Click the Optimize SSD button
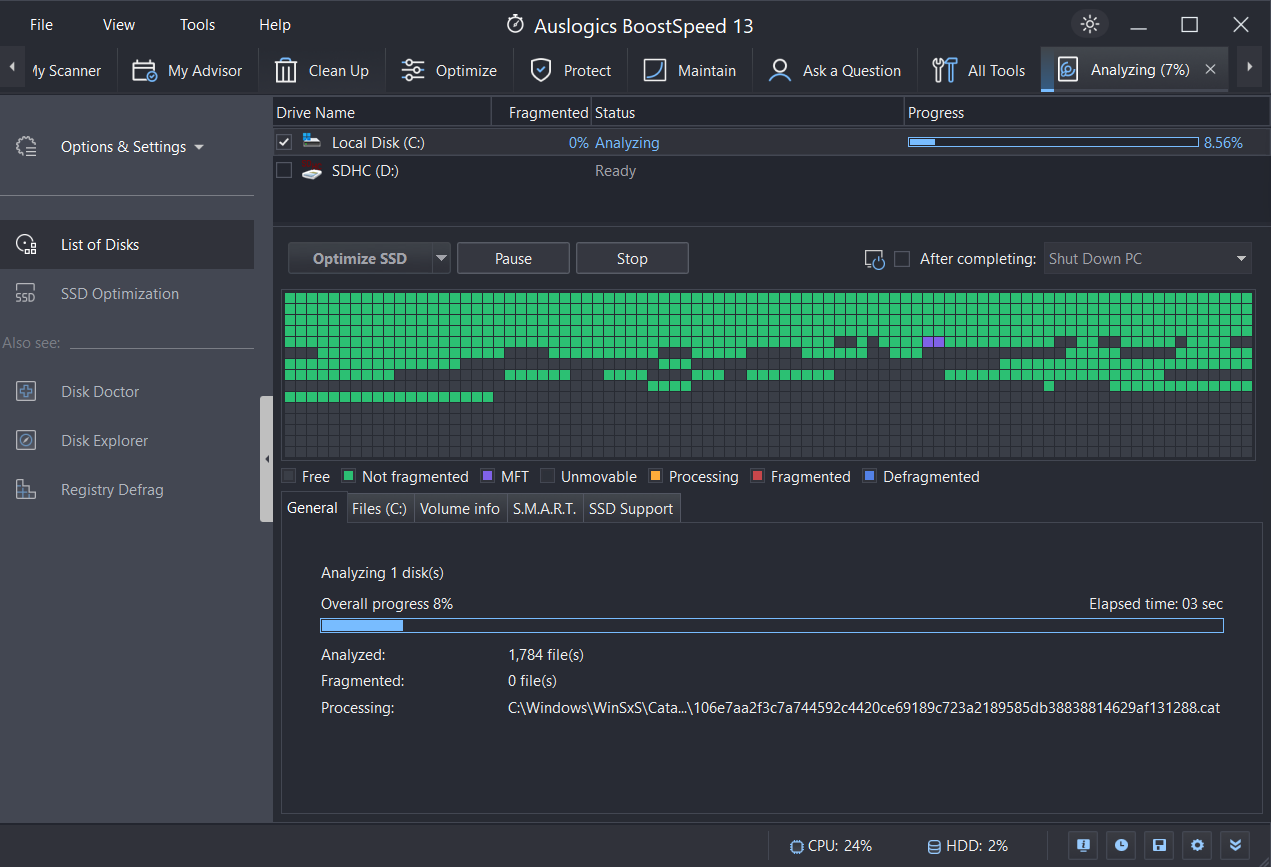 click(360, 259)
